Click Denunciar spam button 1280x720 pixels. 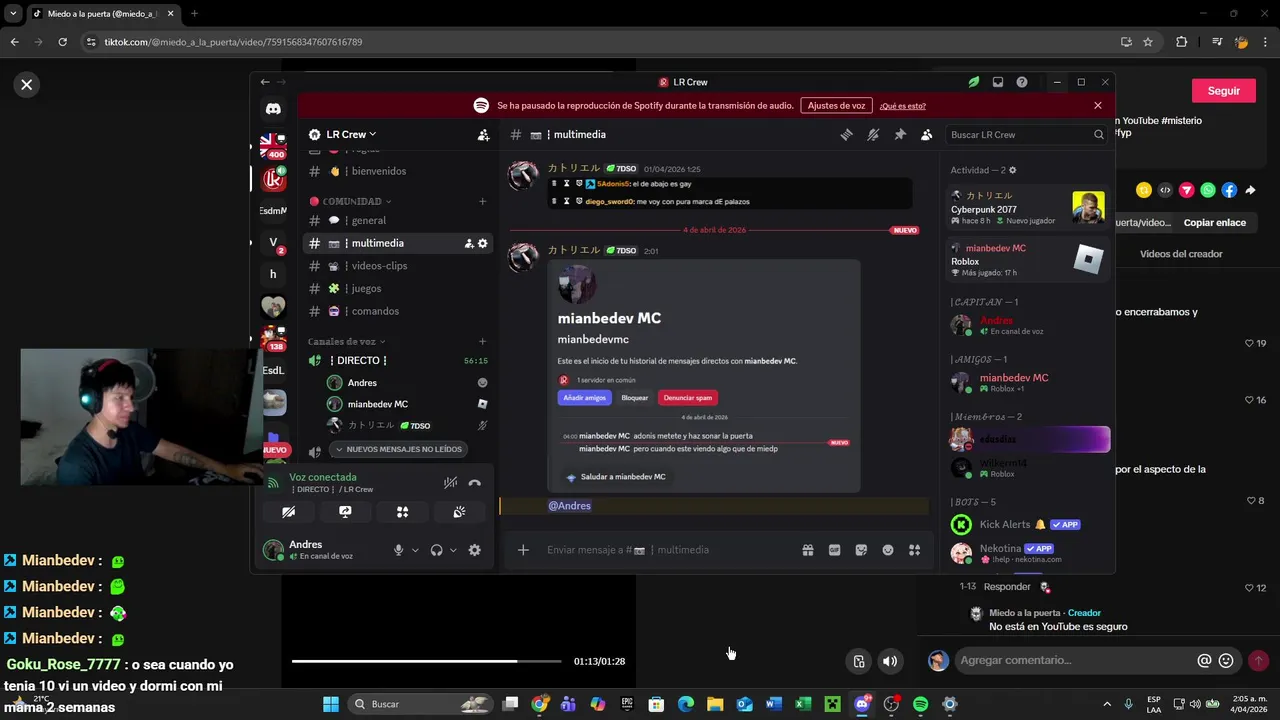tap(688, 398)
